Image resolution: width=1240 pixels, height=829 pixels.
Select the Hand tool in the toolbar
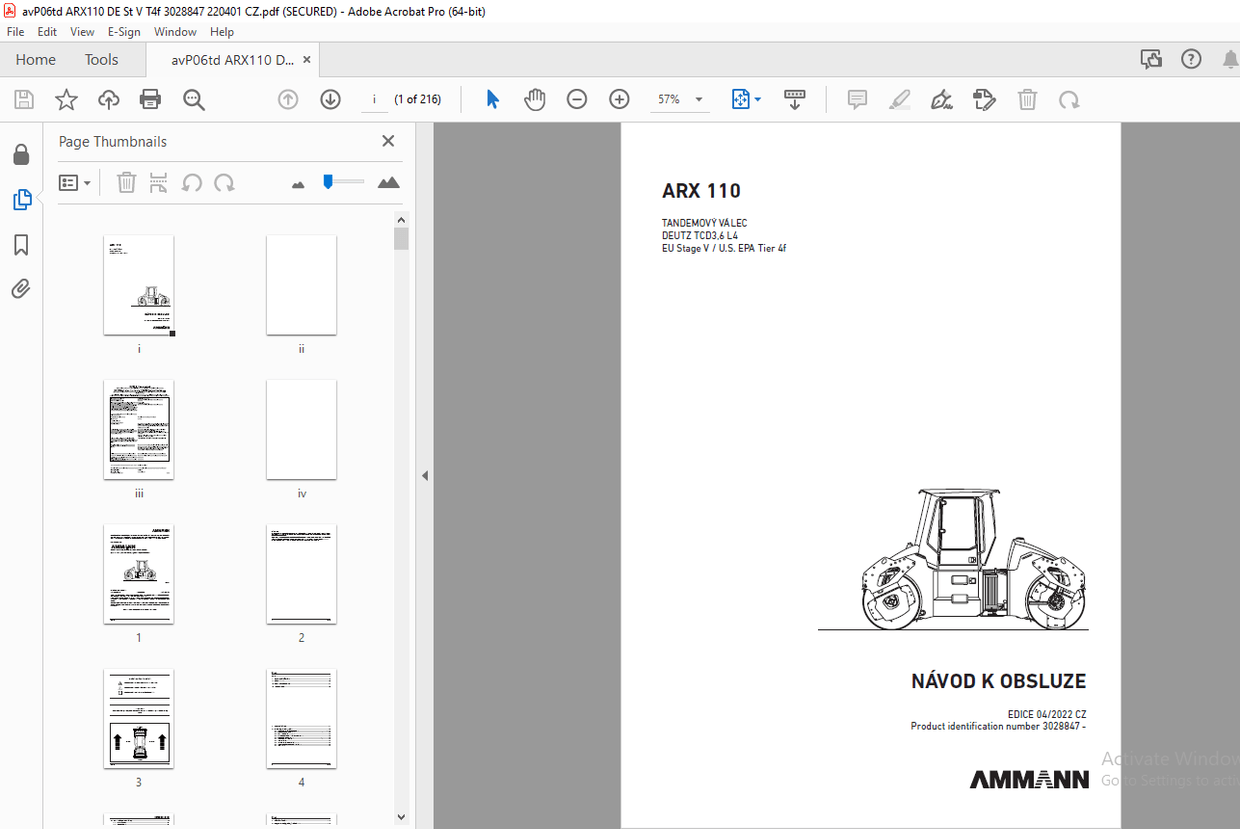pos(535,99)
